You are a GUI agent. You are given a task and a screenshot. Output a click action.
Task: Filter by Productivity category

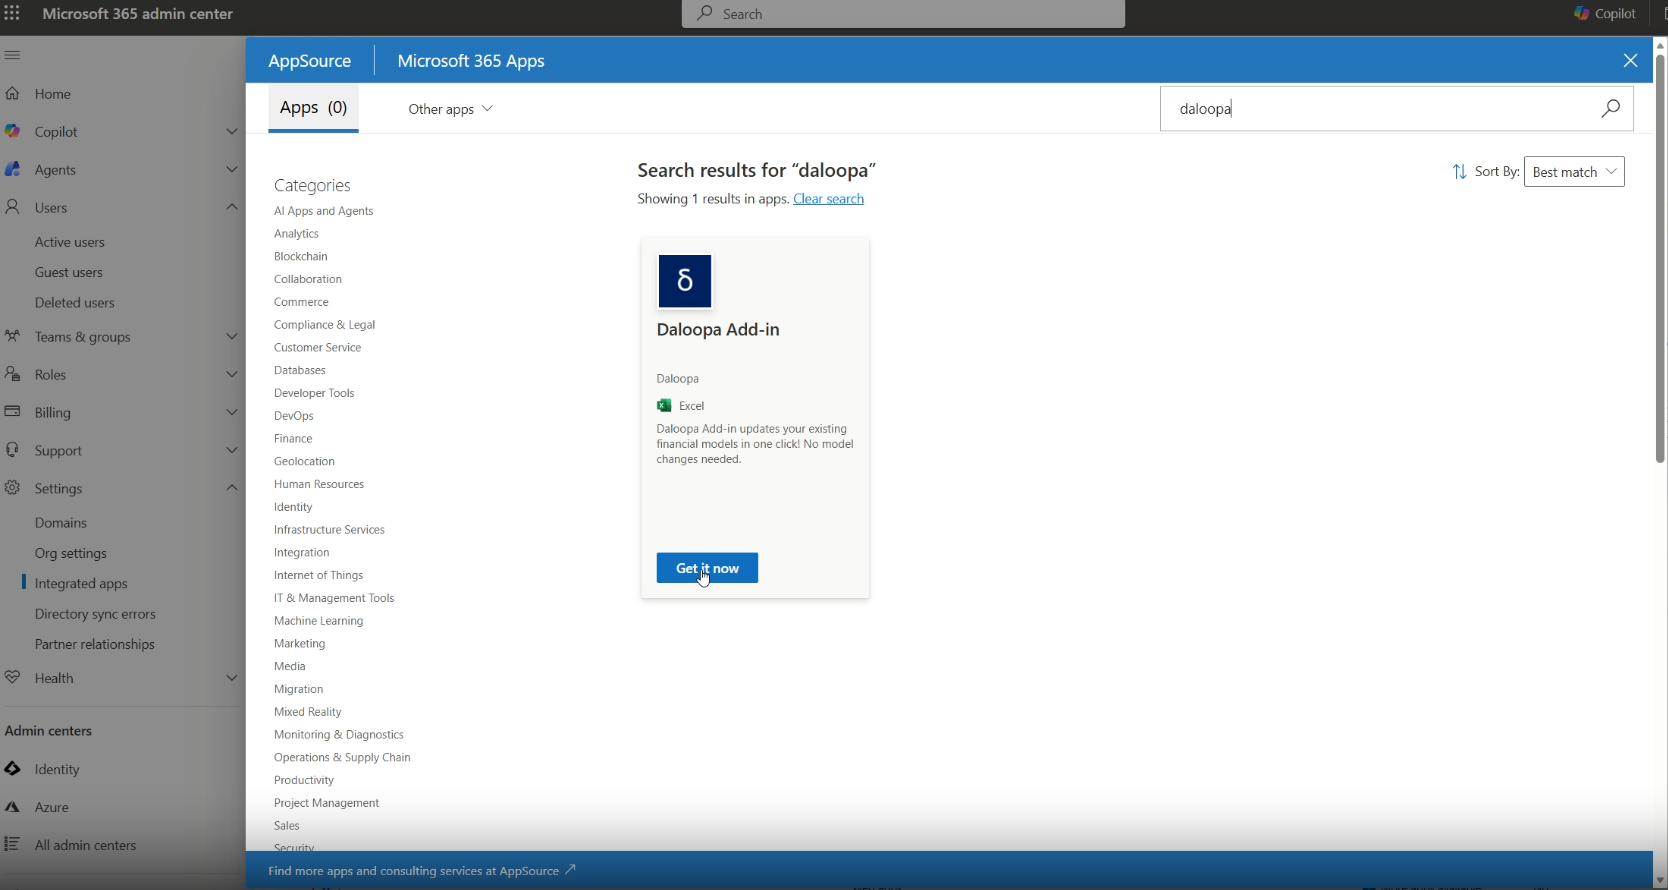[x=304, y=781]
